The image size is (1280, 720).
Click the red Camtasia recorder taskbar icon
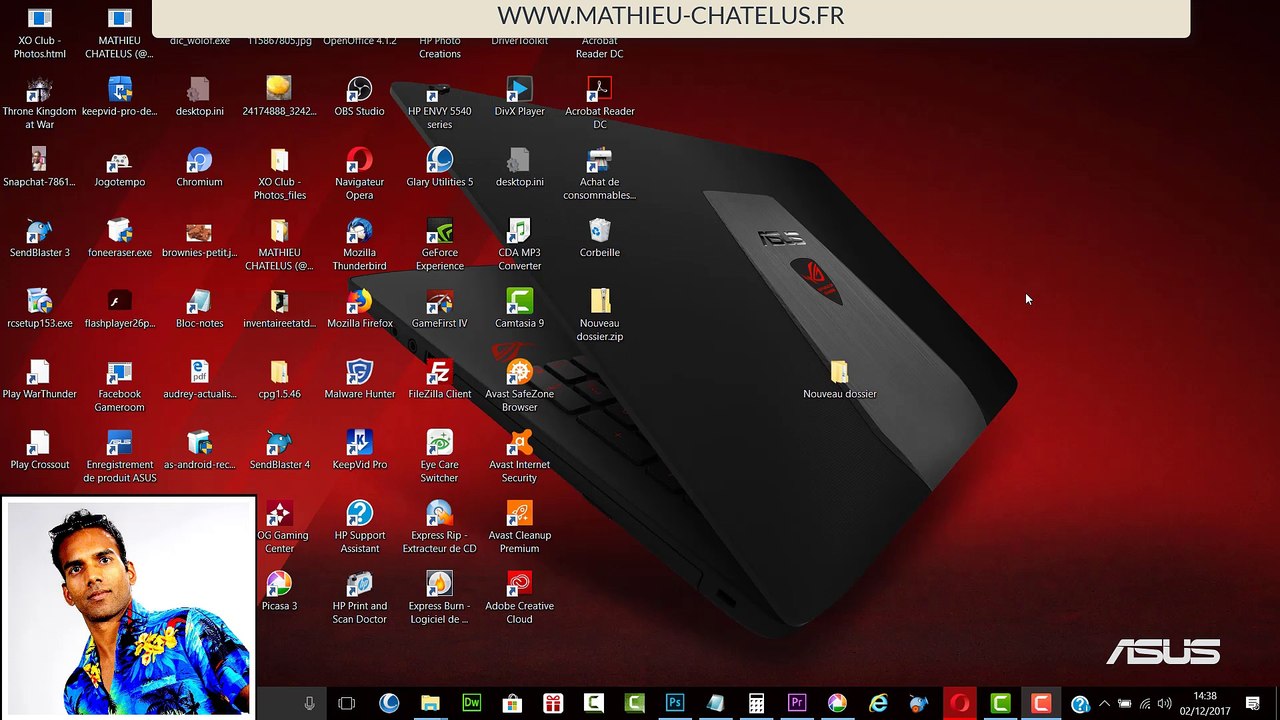coord(1041,704)
